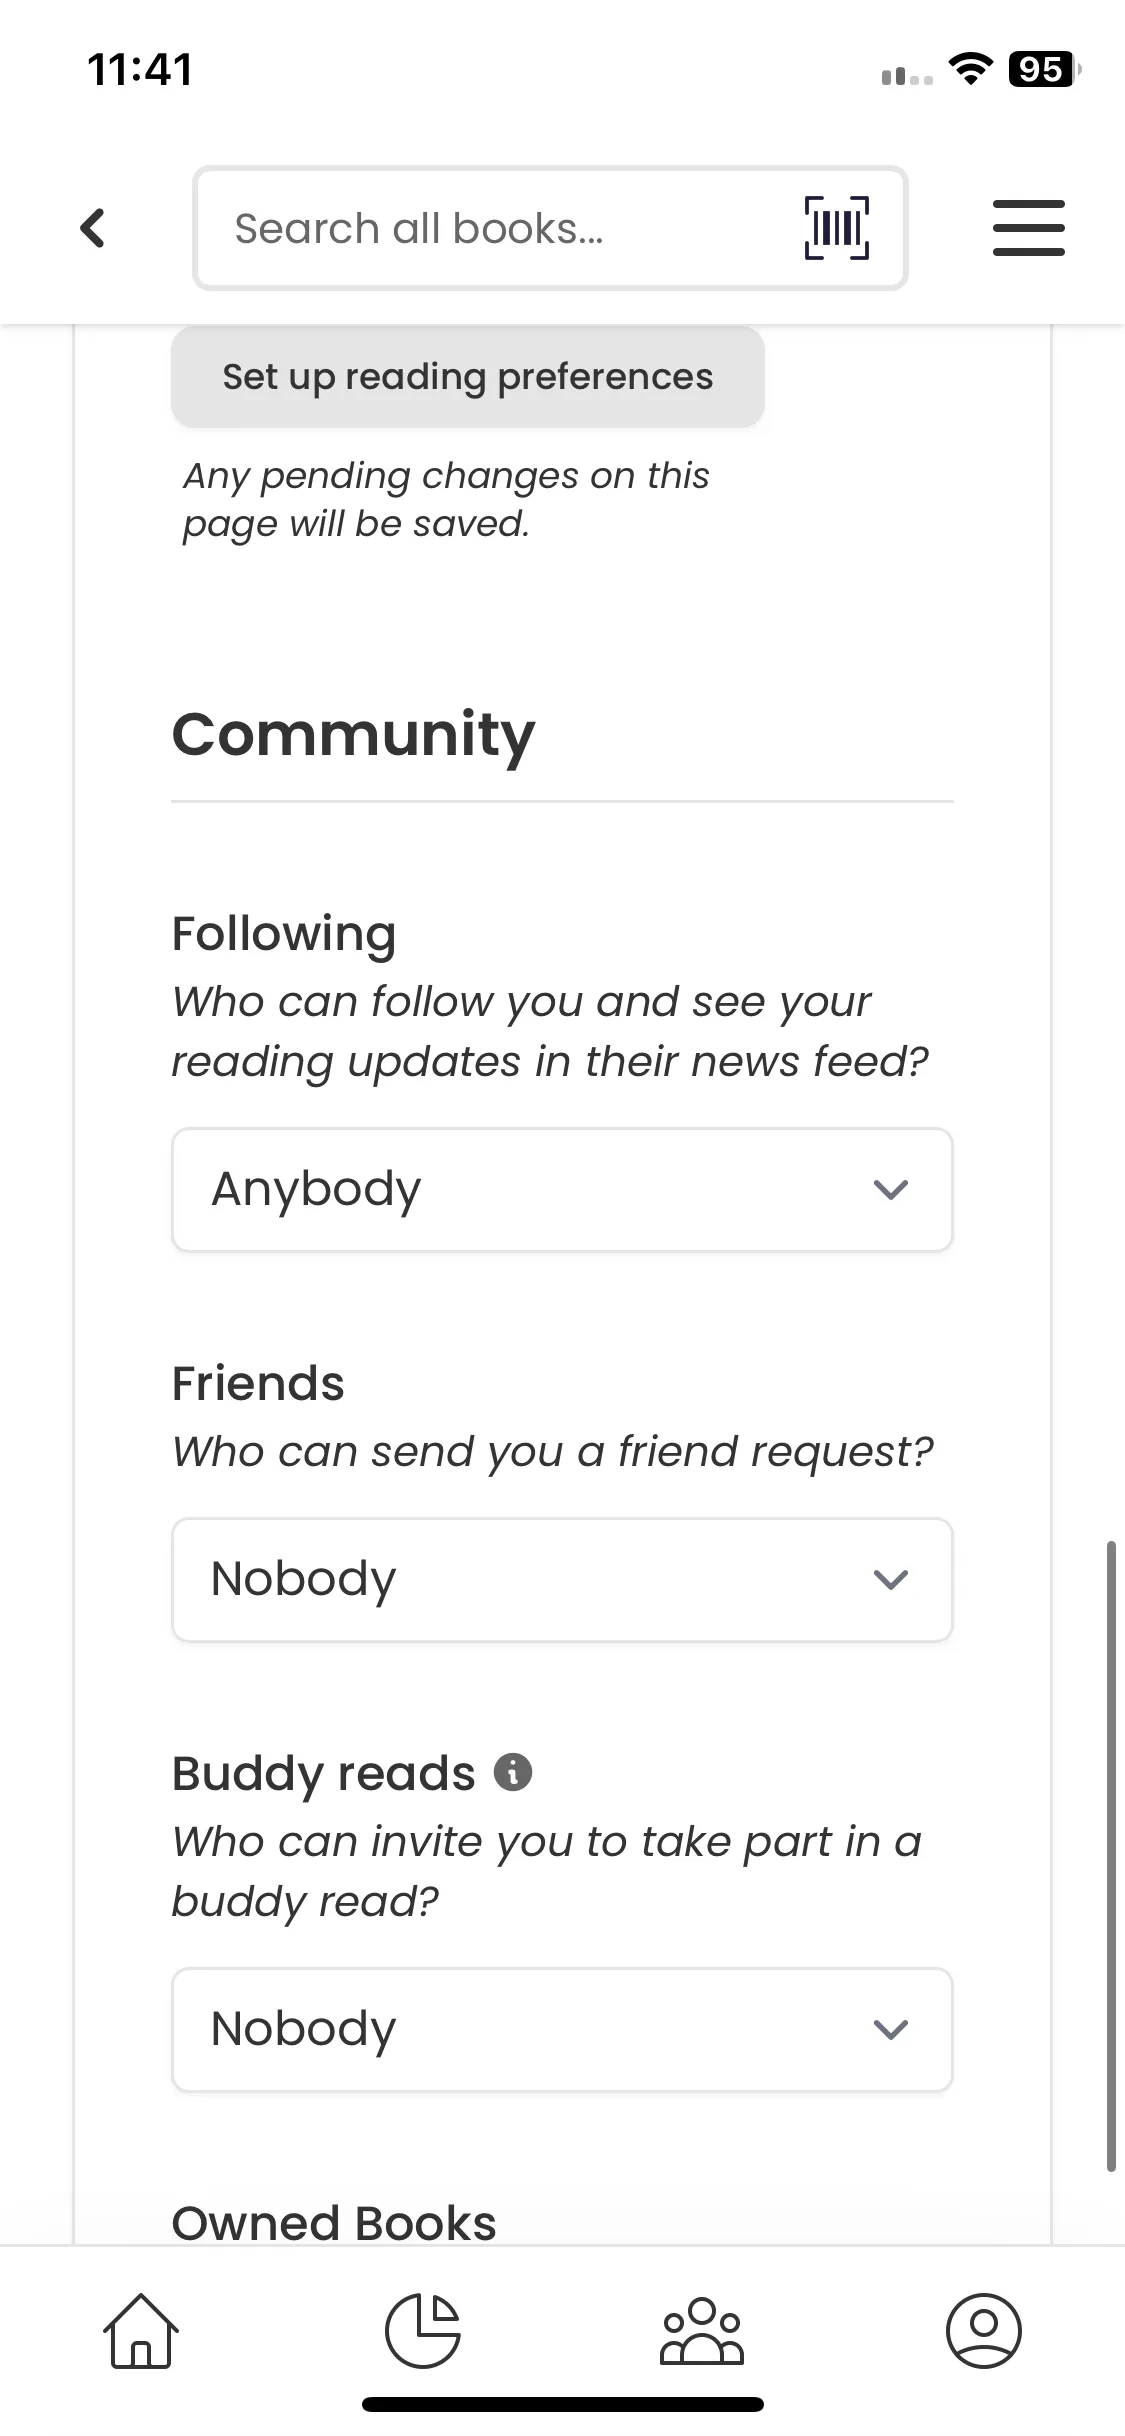1125x2436 pixels.
Task: Click the chevron in the Following selector
Action: click(890, 1190)
